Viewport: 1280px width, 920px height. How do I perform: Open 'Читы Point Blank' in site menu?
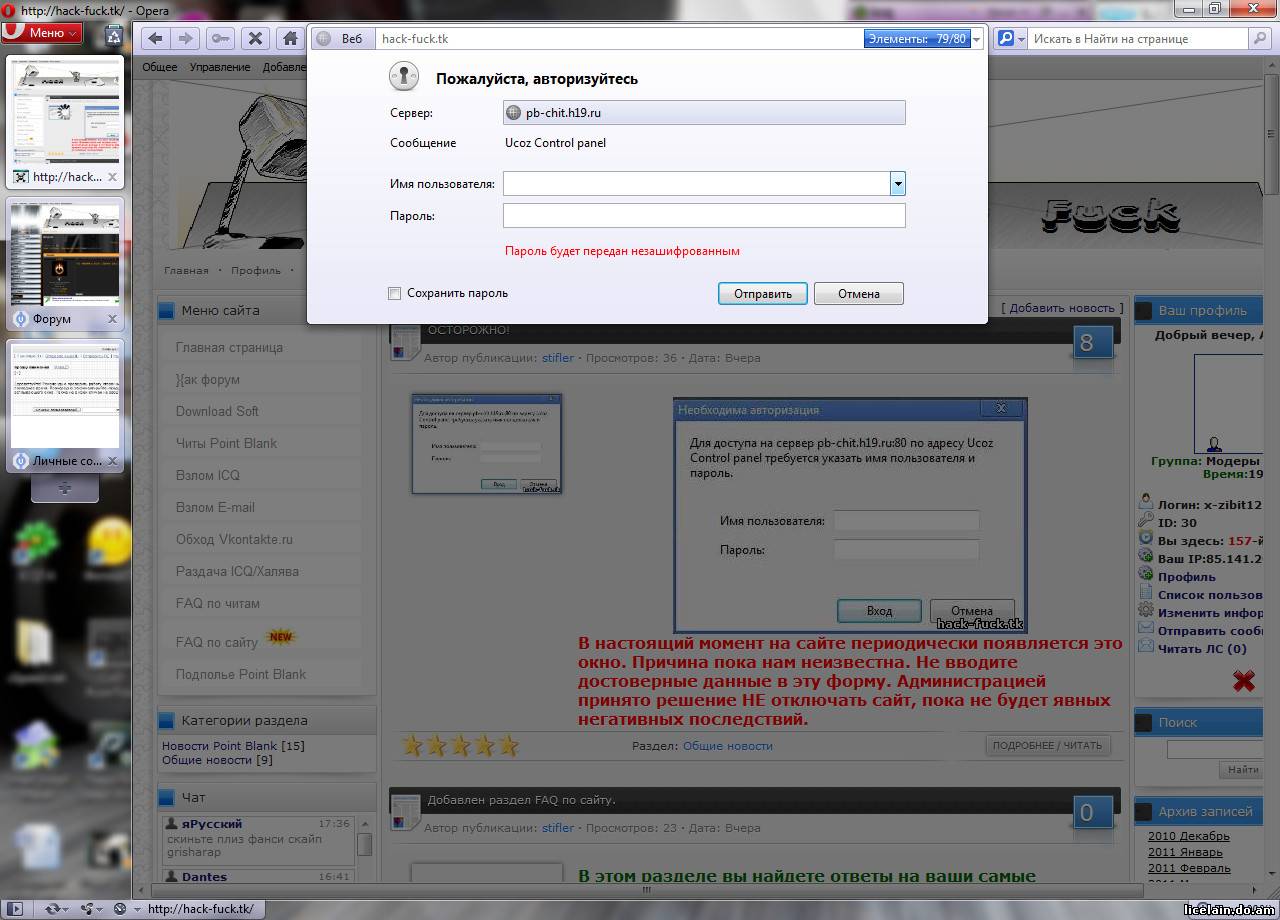tap(226, 443)
